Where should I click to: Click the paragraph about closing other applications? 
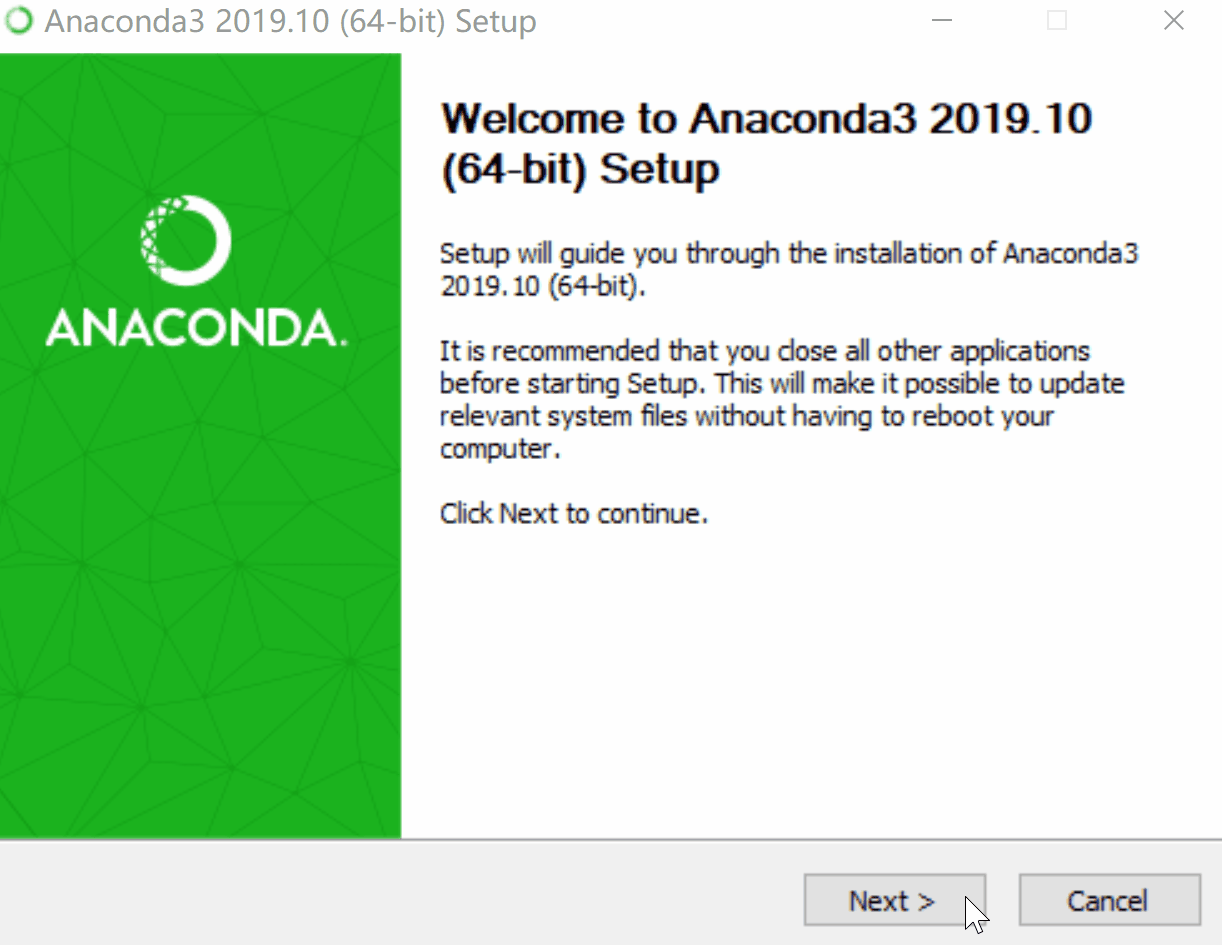pyautogui.click(x=780, y=399)
